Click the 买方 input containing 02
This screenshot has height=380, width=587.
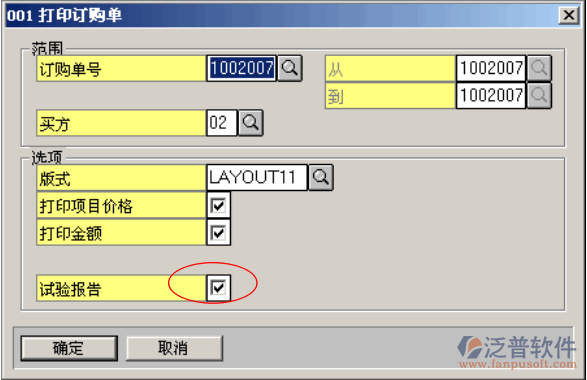(x=222, y=123)
